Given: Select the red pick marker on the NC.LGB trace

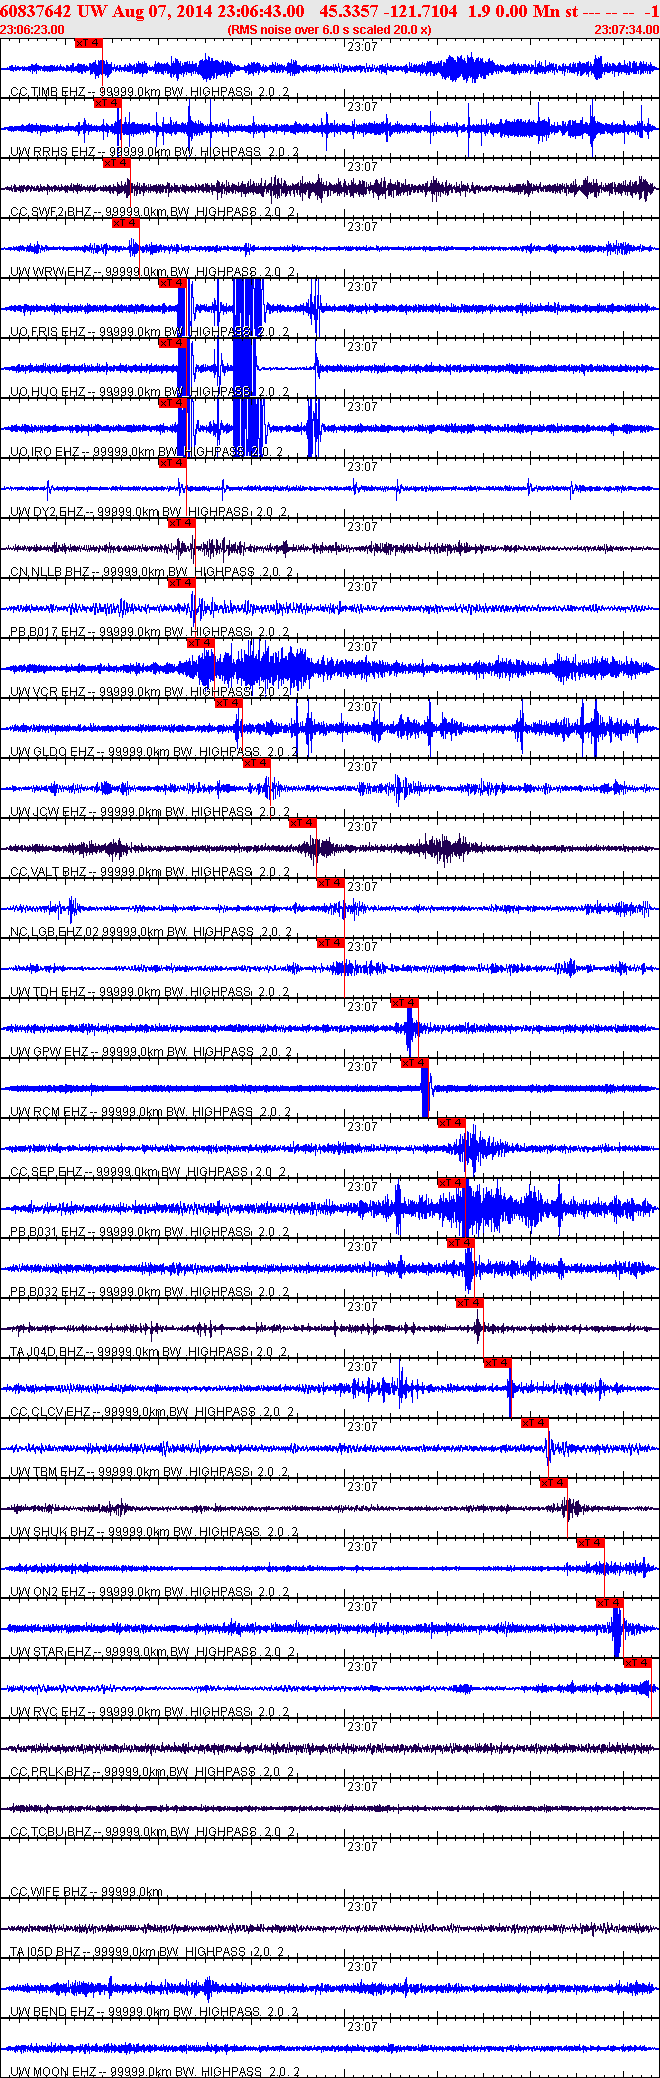Looking at the screenshot, I should [x=331, y=883].
